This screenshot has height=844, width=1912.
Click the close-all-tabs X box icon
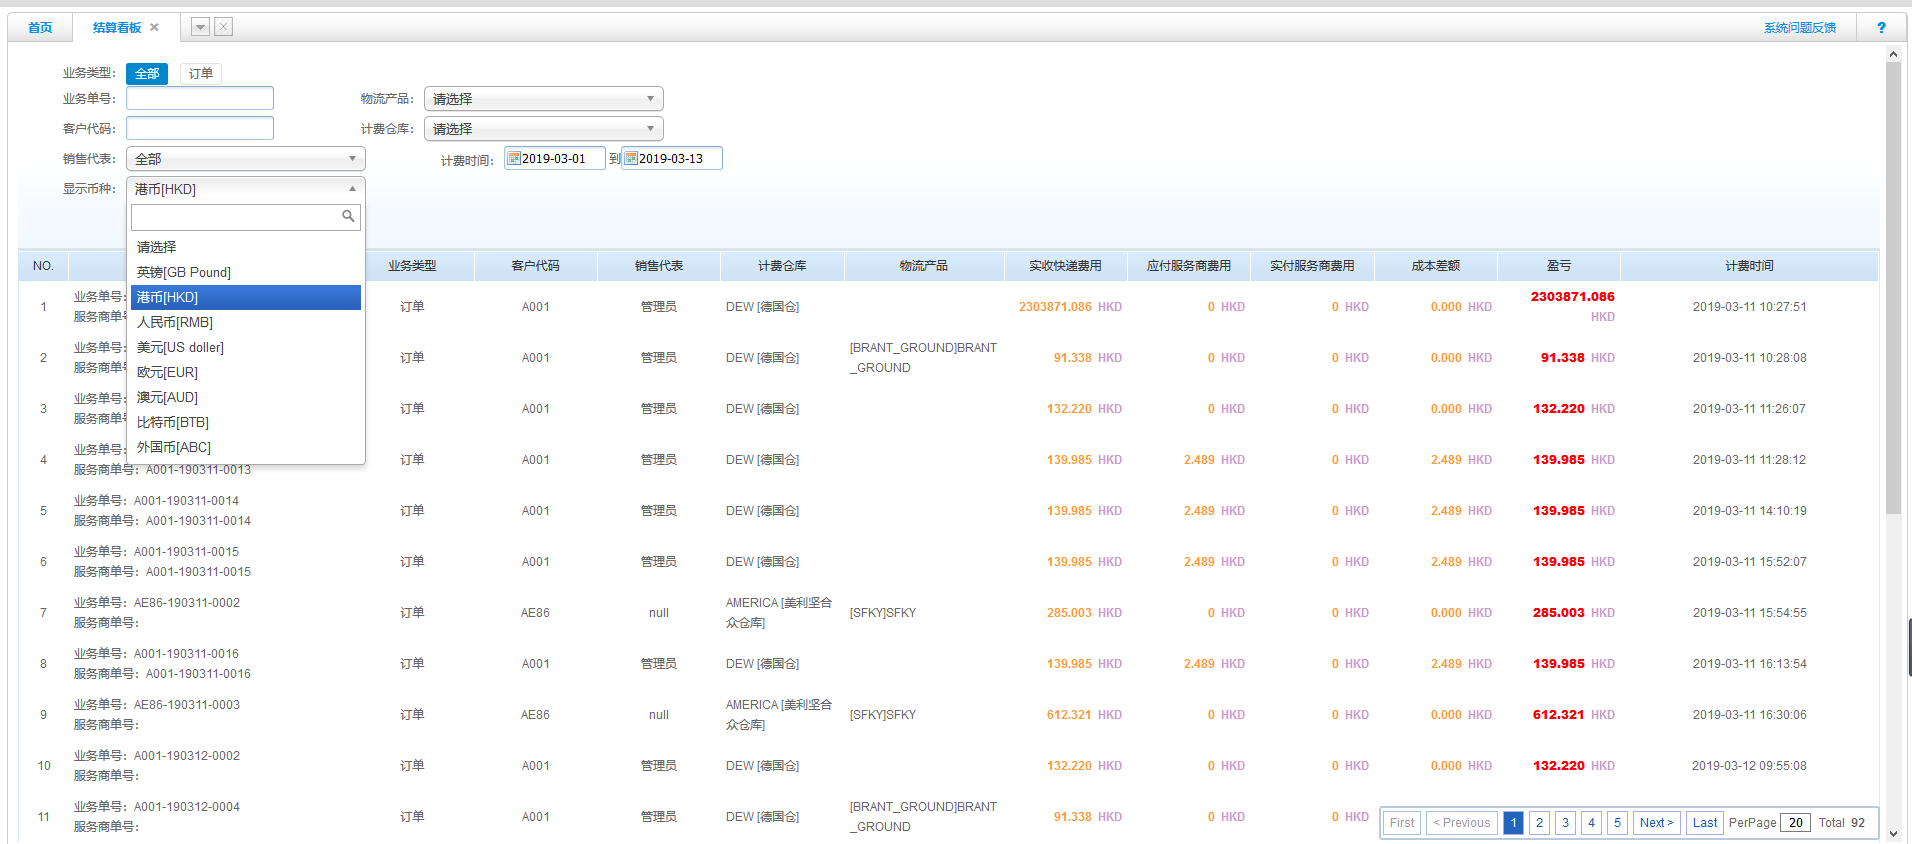click(x=224, y=28)
